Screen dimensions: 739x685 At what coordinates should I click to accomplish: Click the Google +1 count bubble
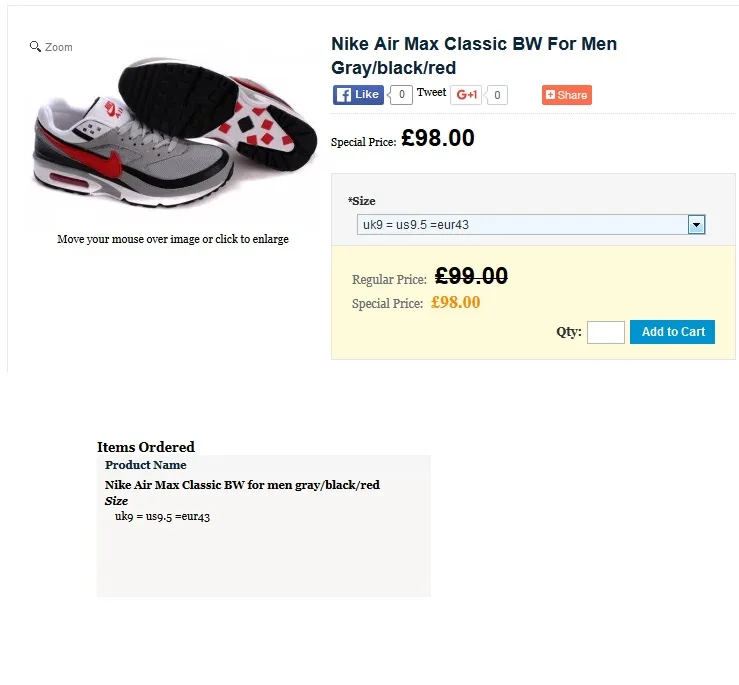[496, 95]
